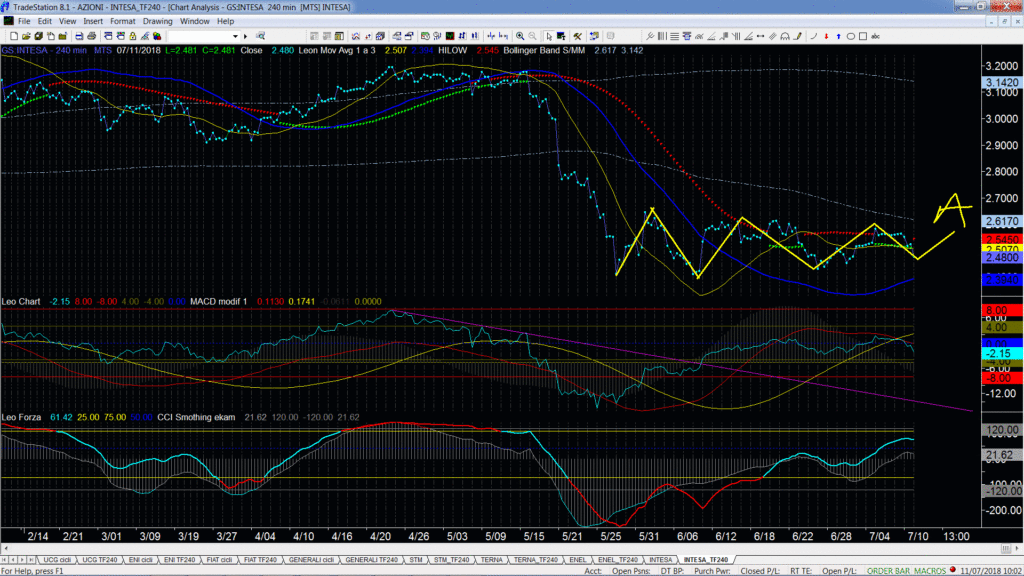The image size is (1024, 576).
Task: Open the Help menu
Action: pyautogui.click(x=225, y=21)
